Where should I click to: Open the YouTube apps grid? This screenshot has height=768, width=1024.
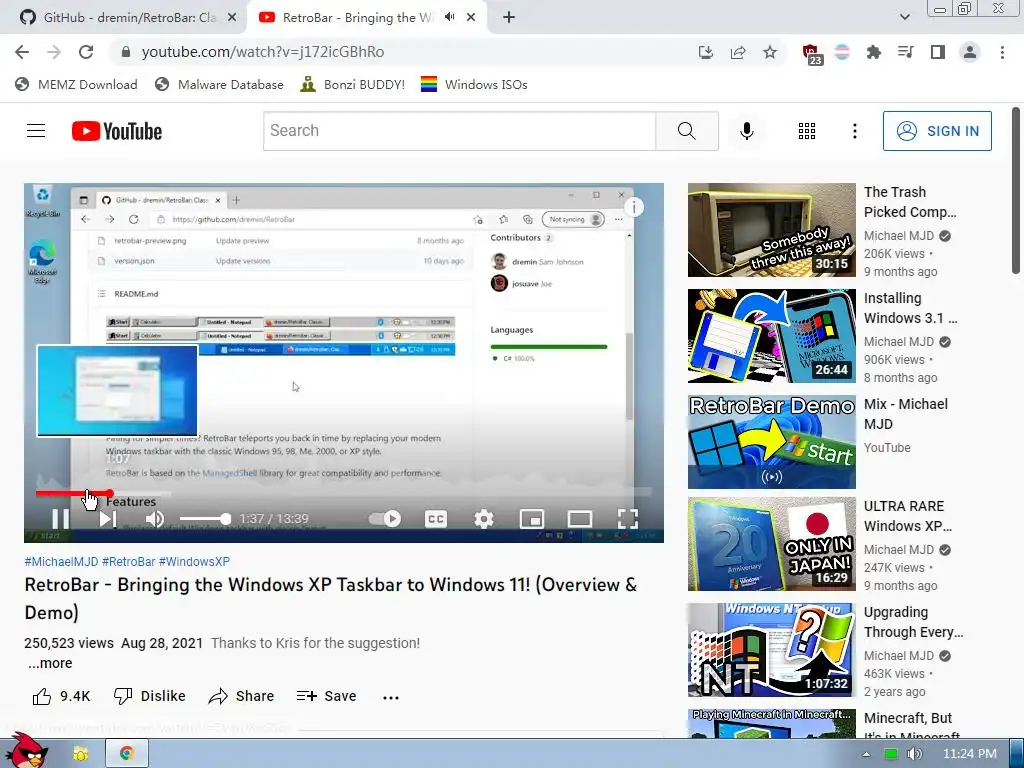coord(807,131)
